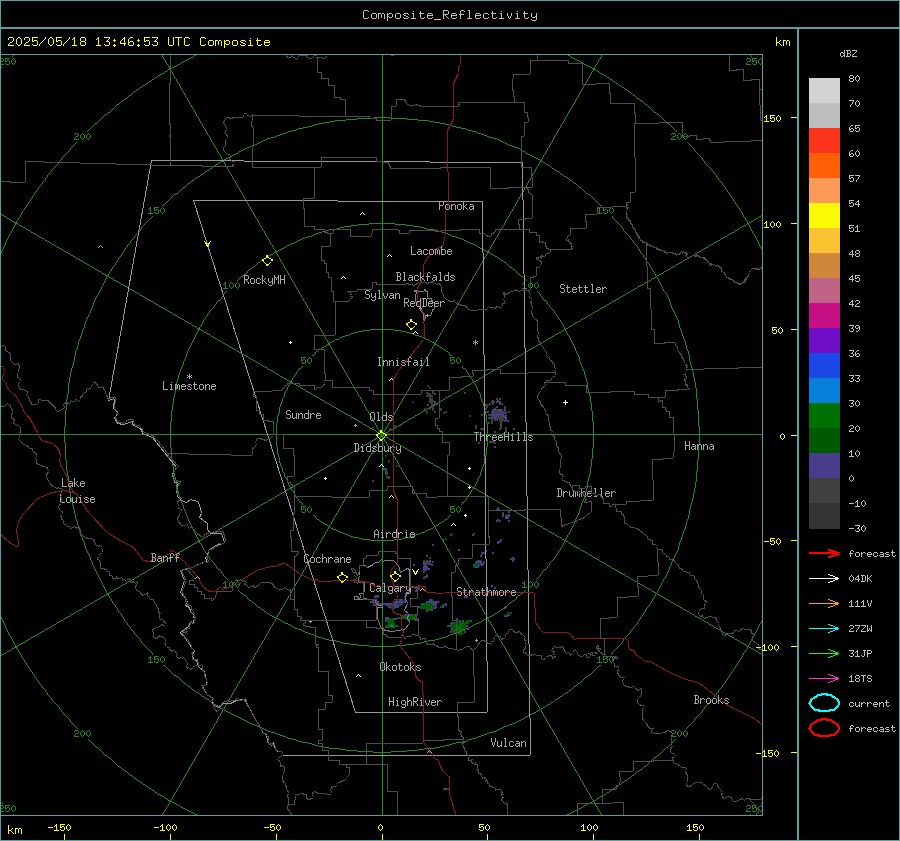Click the RedDeer city label
The image size is (900, 841).
click(424, 303)
